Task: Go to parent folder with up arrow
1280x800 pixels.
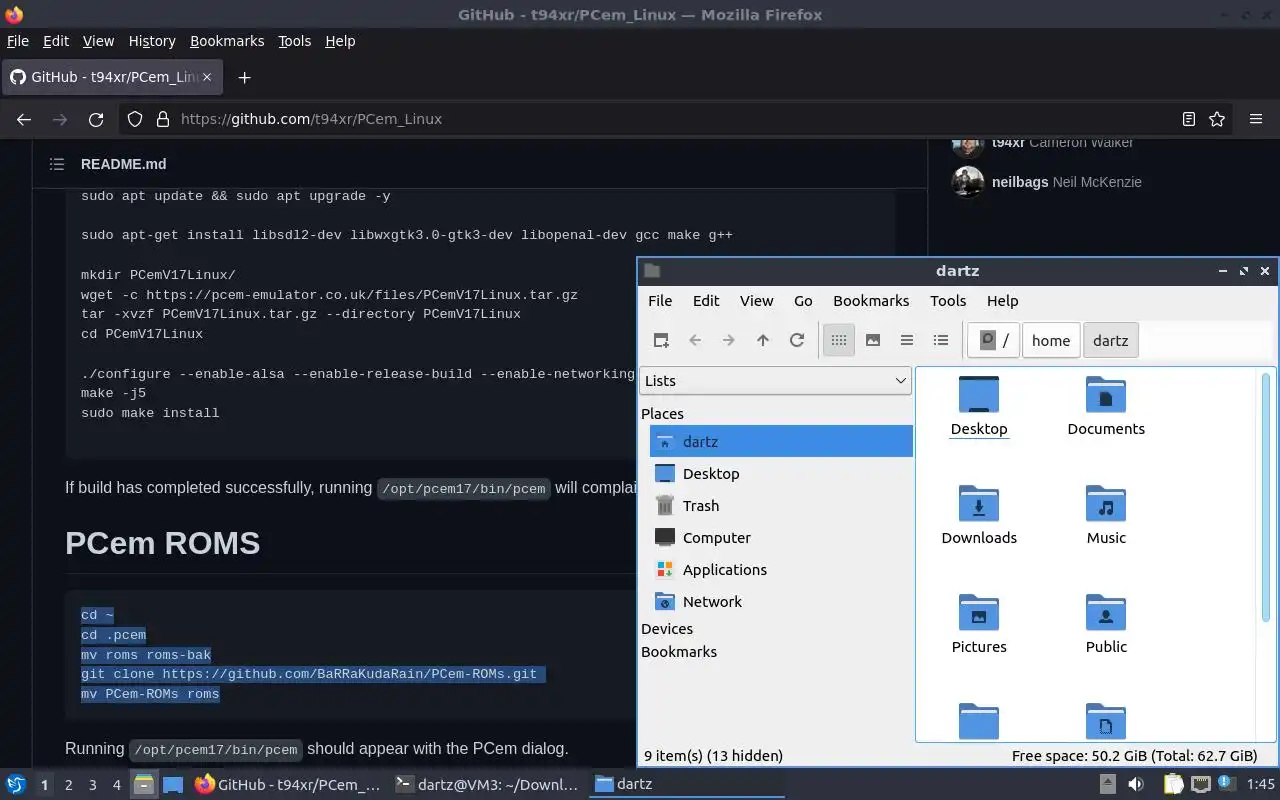Action: 763,340
